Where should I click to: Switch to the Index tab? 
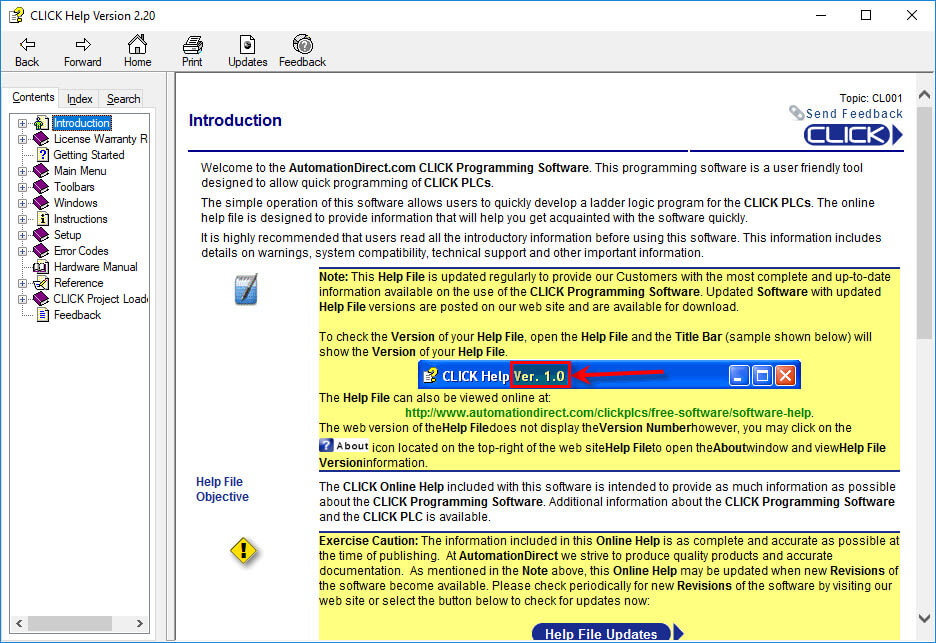(79, 99)
